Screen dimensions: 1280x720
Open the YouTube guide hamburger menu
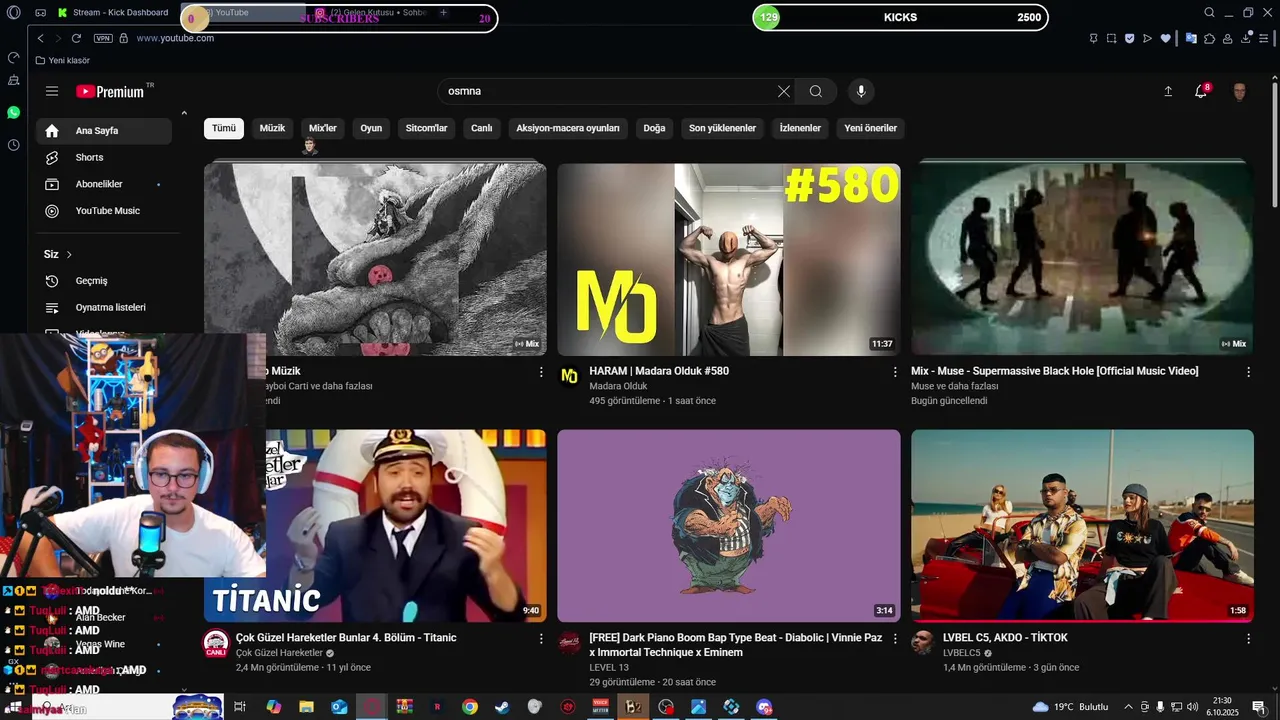52,91
